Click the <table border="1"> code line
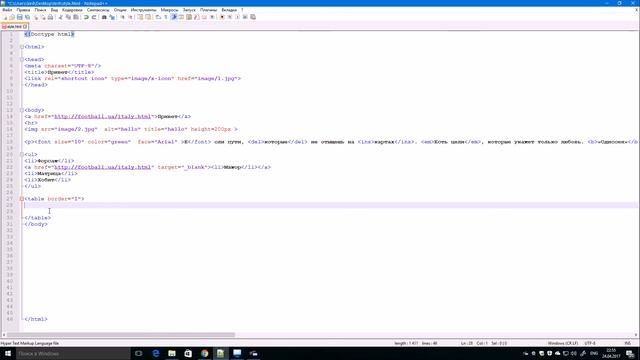The image size is (640, 360). [54, 199]
